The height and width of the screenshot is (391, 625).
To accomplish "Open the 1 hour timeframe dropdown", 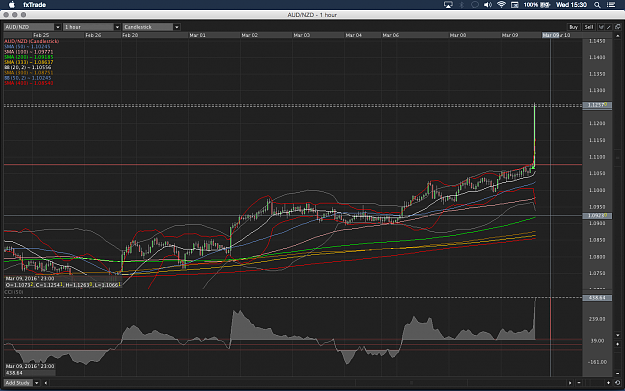I will pos(92,27).
